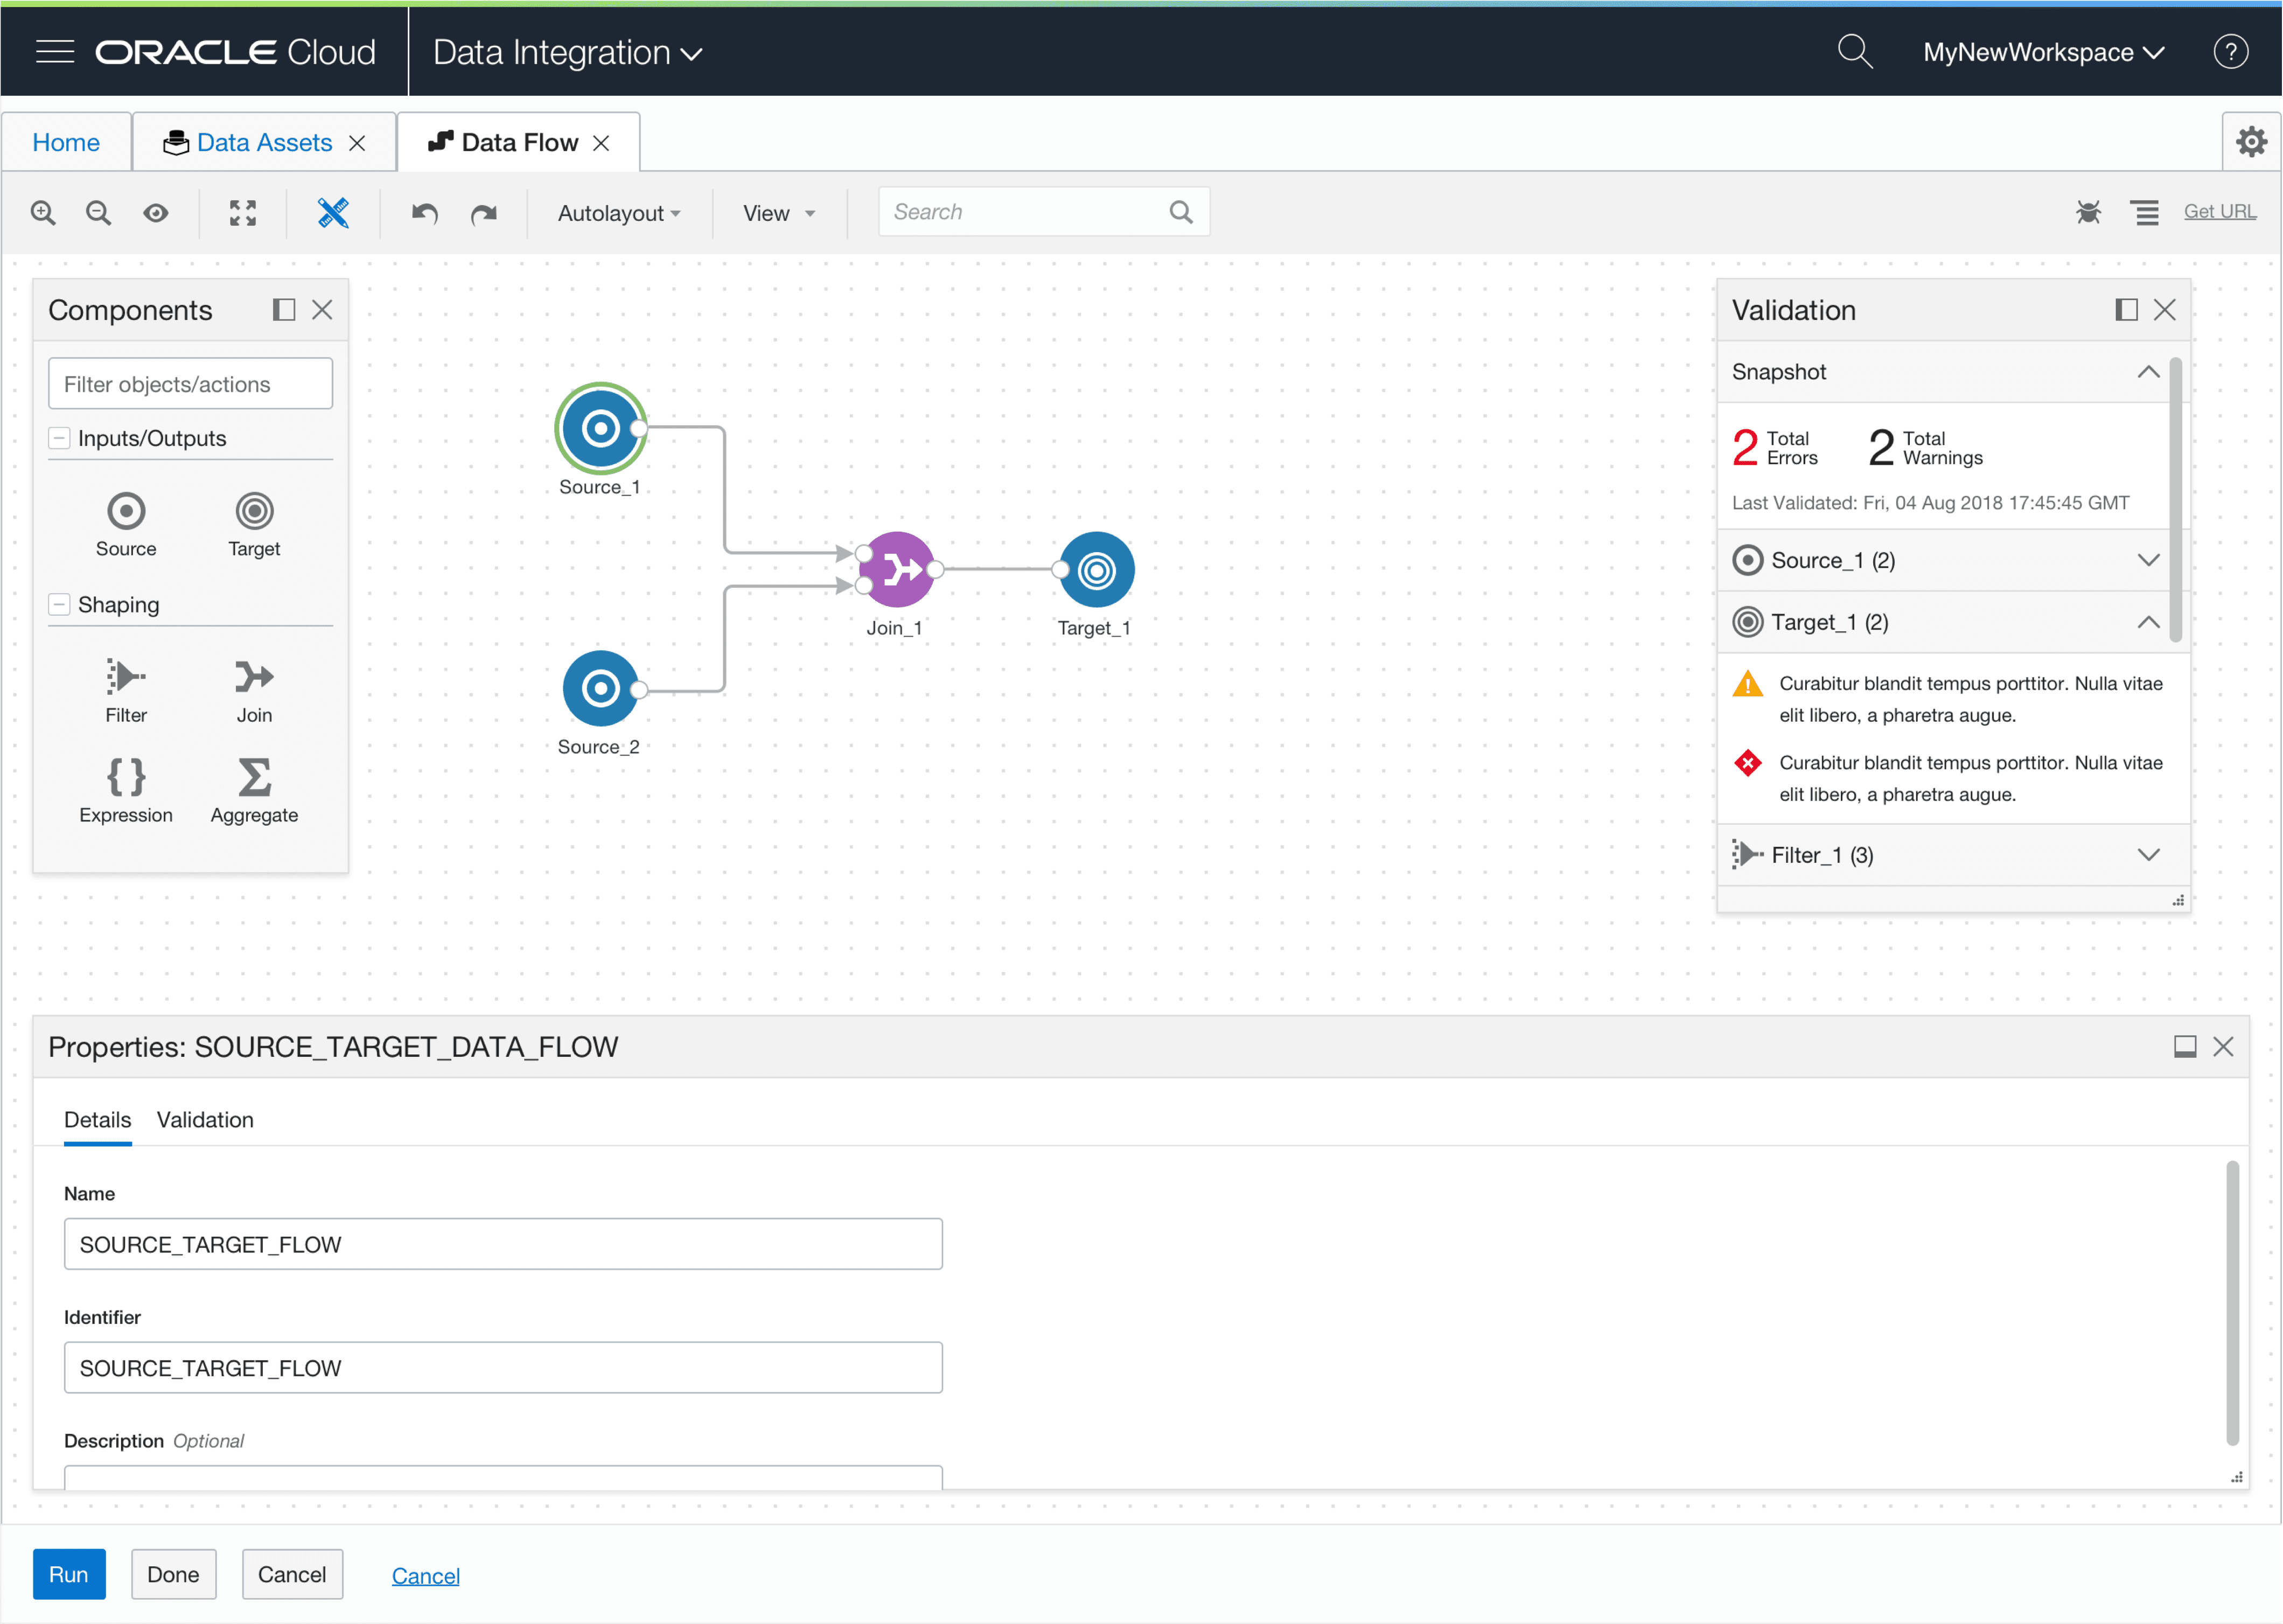2283x1624 pixels.
Task: Open the Validation tab in Properties
Action: [205, 1120]
